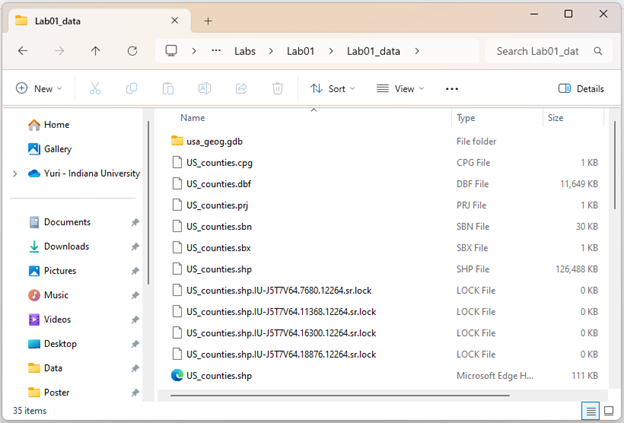624x423 pixels.
Task: Refresh the Lab01_data folder view
Action: pos(132,51)
